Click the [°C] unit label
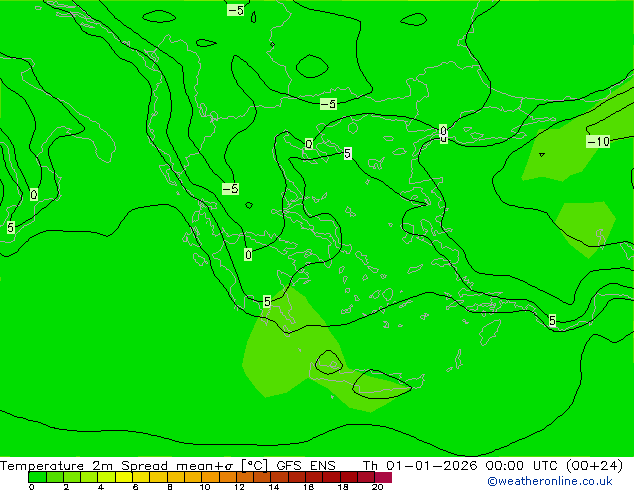 (x=255, y=466)
